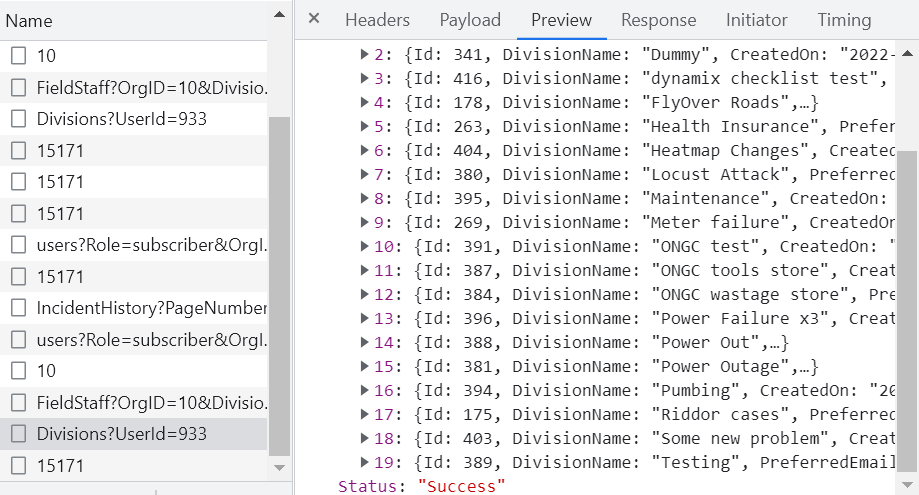The height and width of the screenshot is (495, 919).
Task: Open the Initiator tab
Action: (756, 20)
